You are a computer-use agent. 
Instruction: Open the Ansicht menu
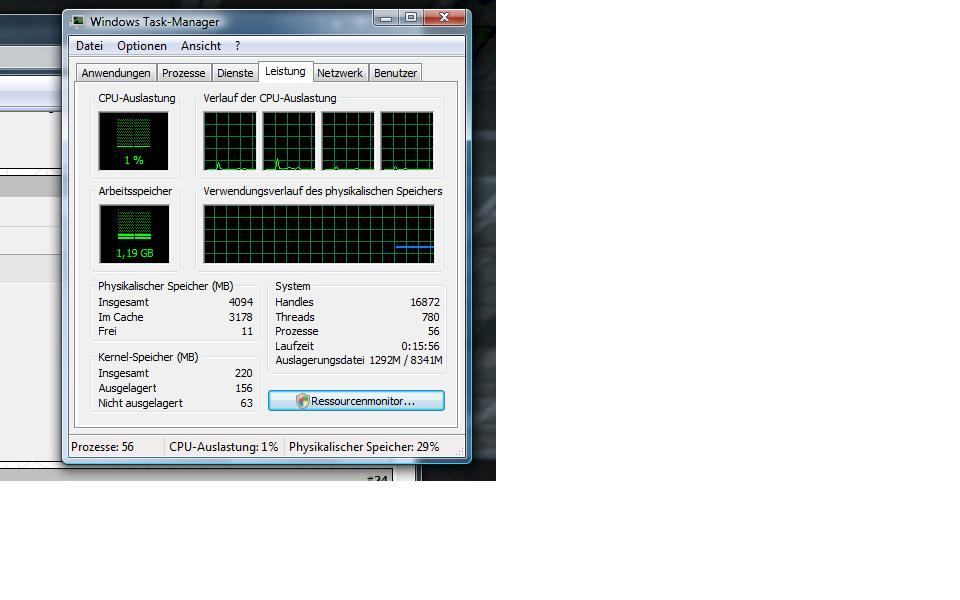pyautogui.click(x=201, y=46)
